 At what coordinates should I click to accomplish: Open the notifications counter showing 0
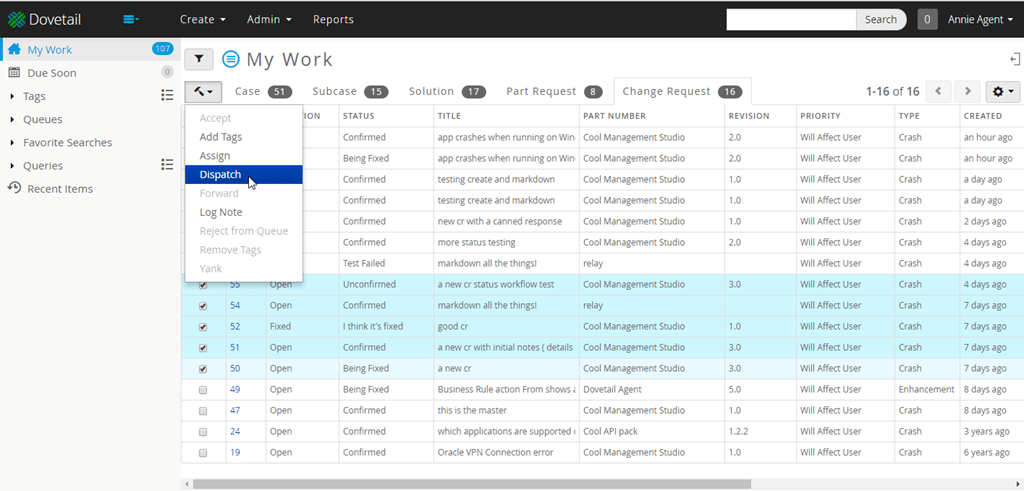[x=927, y=20]
